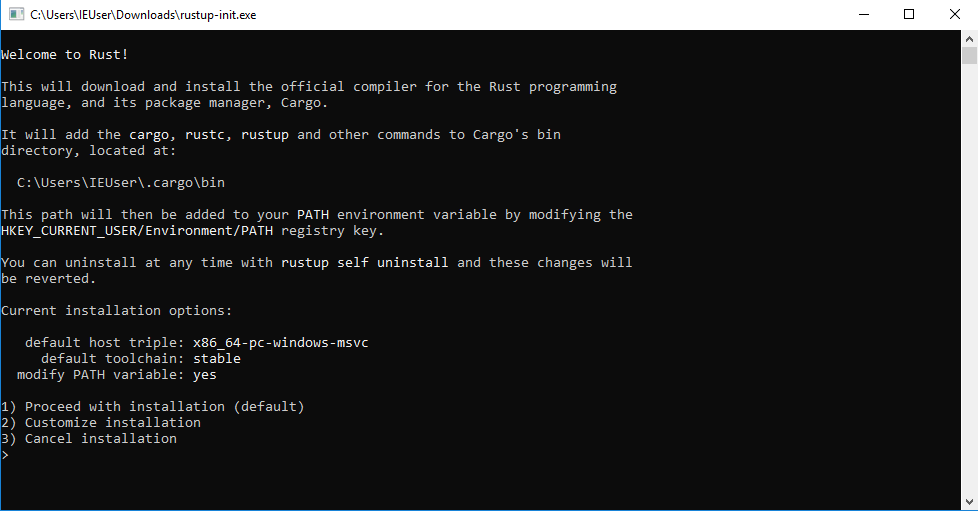Click at the '>' input prompt
This screenshot has width=978, height=511.
pos(5,455)
